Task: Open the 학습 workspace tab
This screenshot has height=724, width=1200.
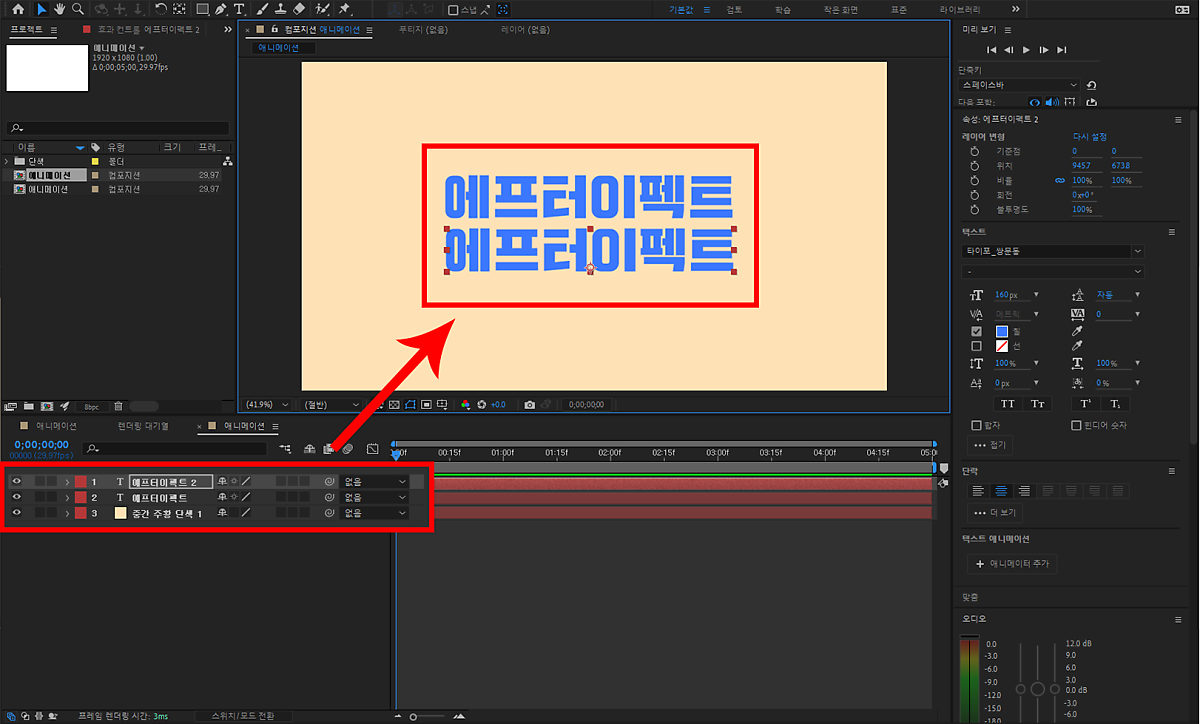Action: tap(782, 9)
